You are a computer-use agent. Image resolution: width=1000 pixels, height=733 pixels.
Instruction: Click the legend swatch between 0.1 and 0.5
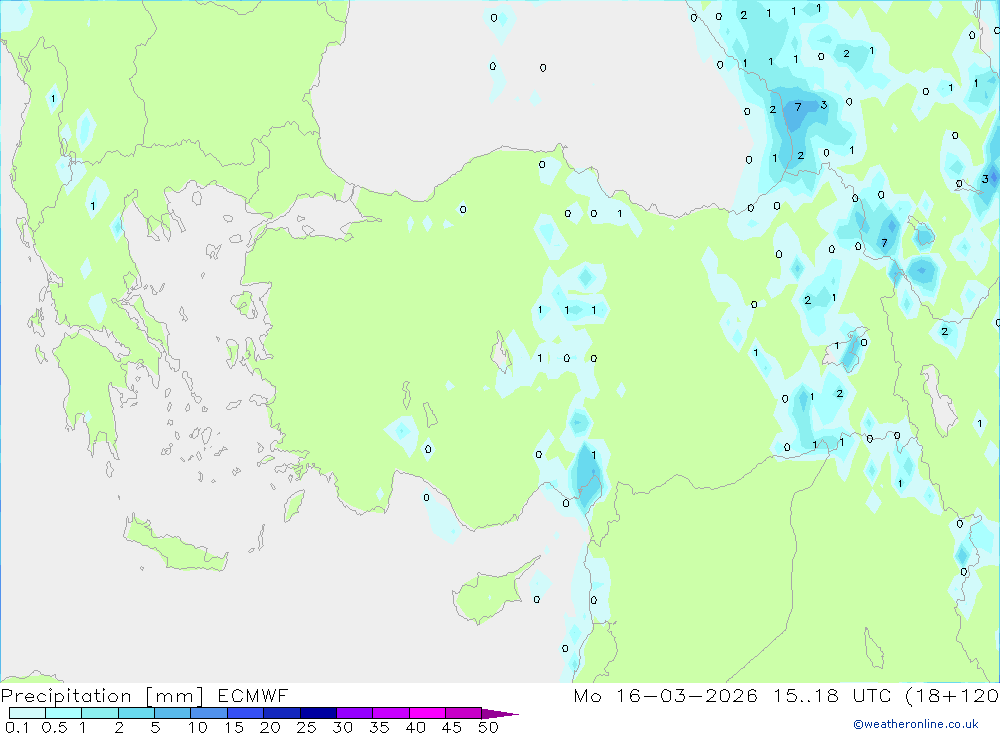(x=27, y=713)
